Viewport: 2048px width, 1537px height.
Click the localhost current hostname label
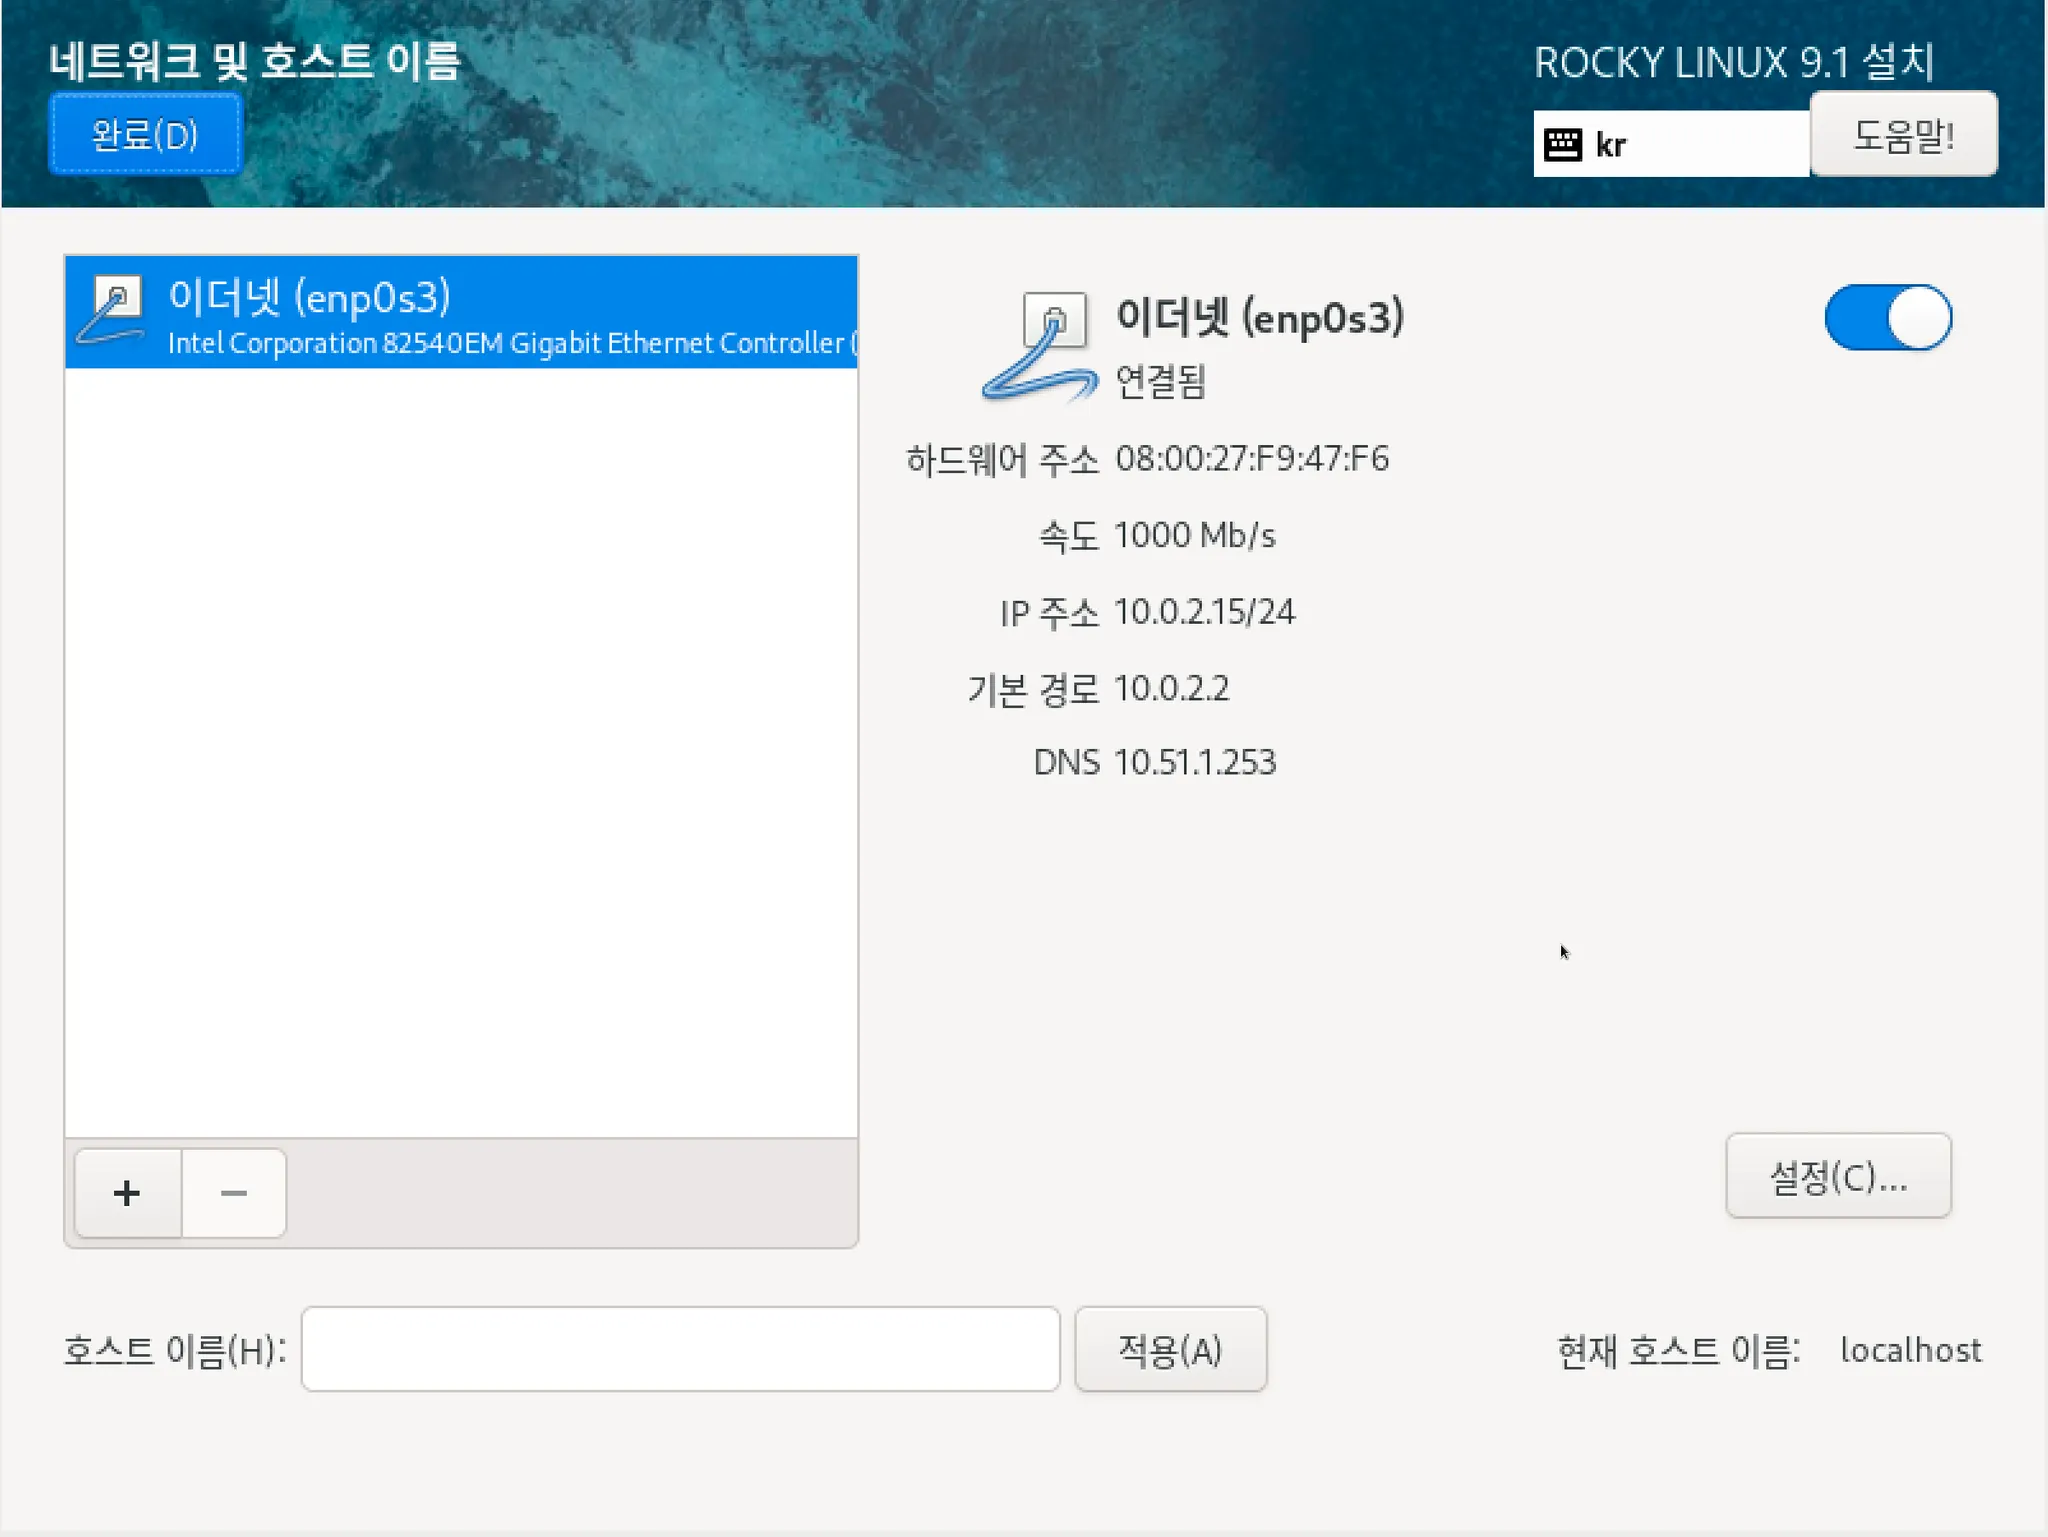(1910, 1350)
